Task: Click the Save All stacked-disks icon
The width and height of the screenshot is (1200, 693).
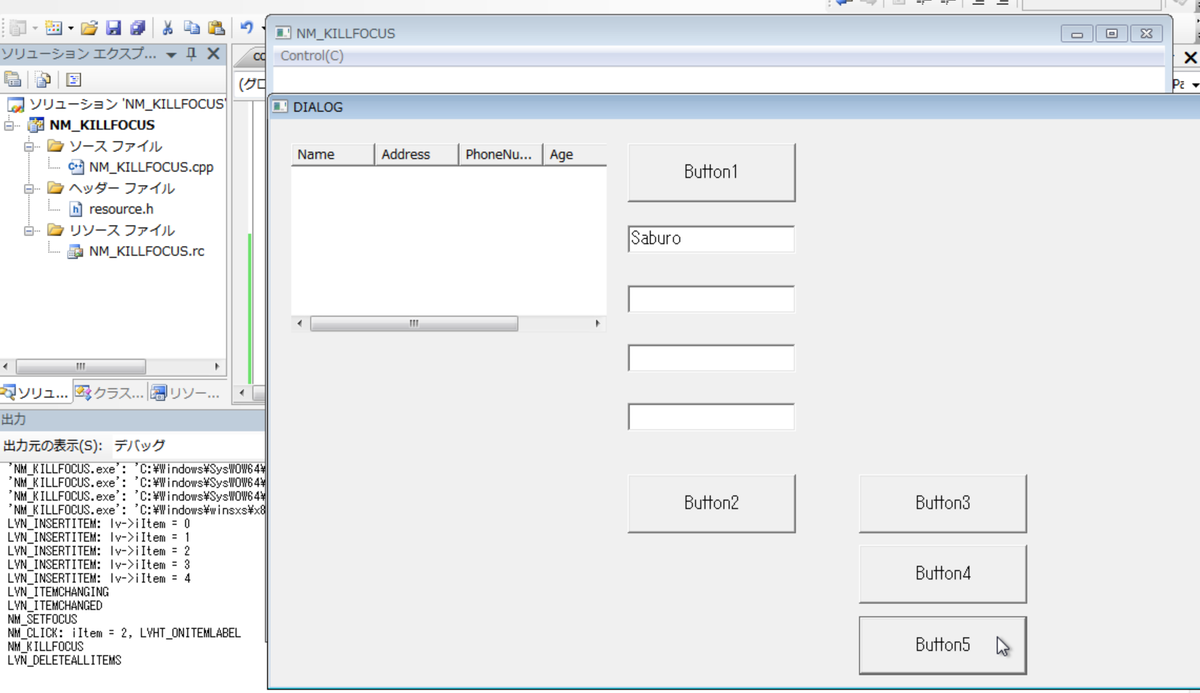Action: [x=137, y=28]
